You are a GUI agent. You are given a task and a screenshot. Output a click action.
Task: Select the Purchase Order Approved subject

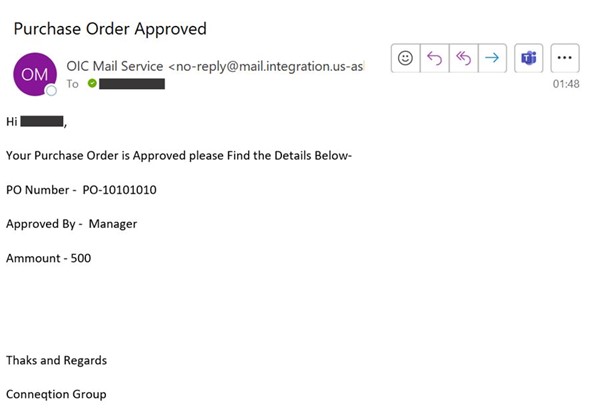[x=110, y=29]
